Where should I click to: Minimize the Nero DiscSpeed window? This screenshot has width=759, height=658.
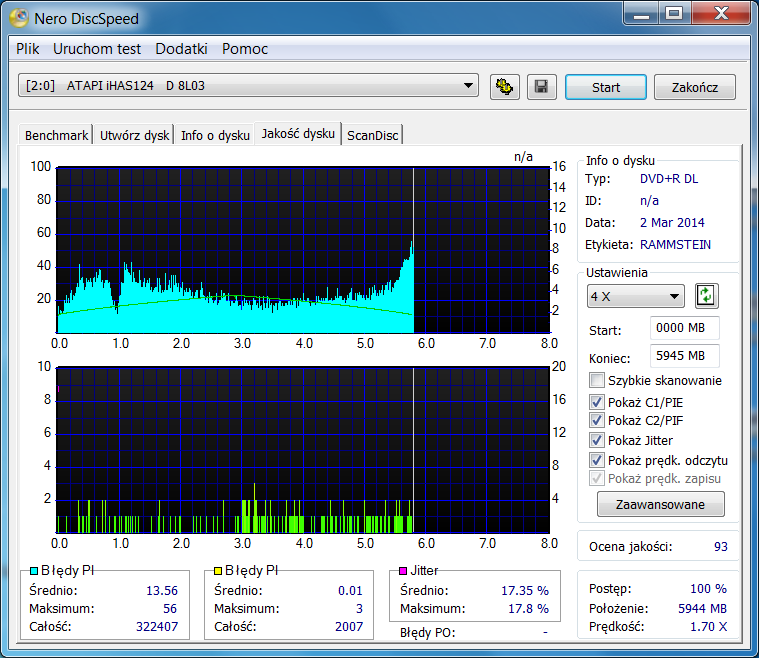click(641, 13)
